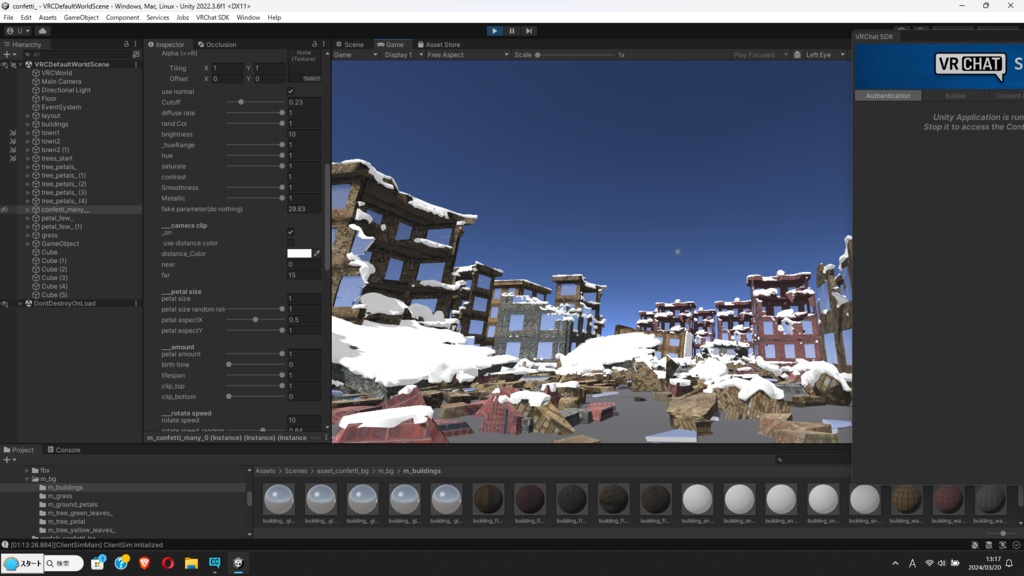Viewport: 1024px width, 576px height.
Task: Open Opera browser from taskbar
Action: click(x=168, y=563)
